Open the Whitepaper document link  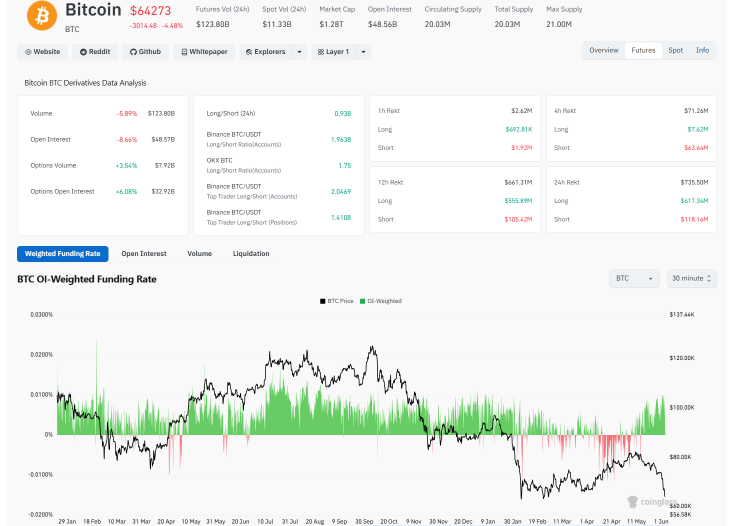coord(204,52)
